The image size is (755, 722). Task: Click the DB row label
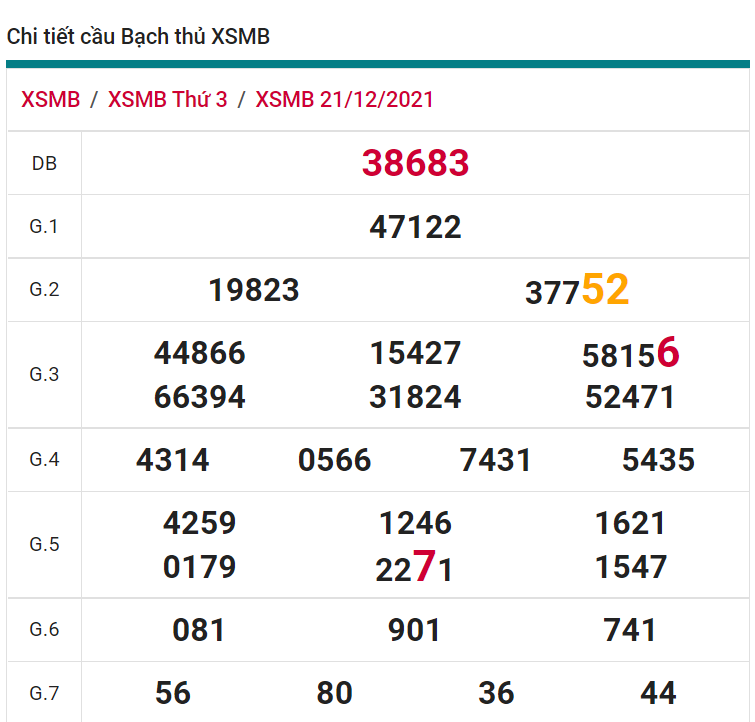pyautogui.click(x=44, y=163)
